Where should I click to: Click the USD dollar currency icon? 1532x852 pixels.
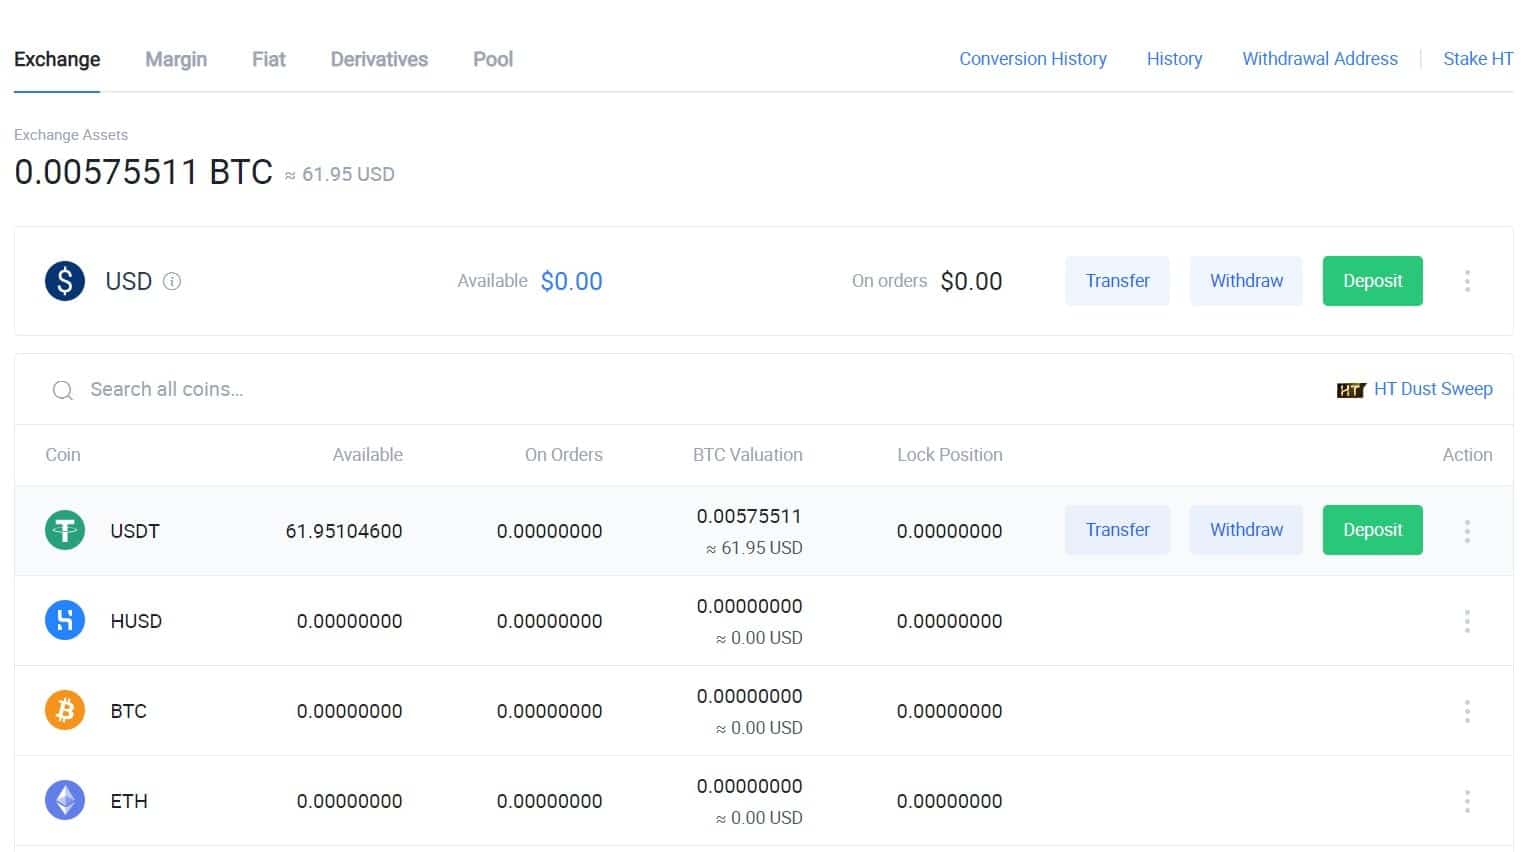point(64,281)
